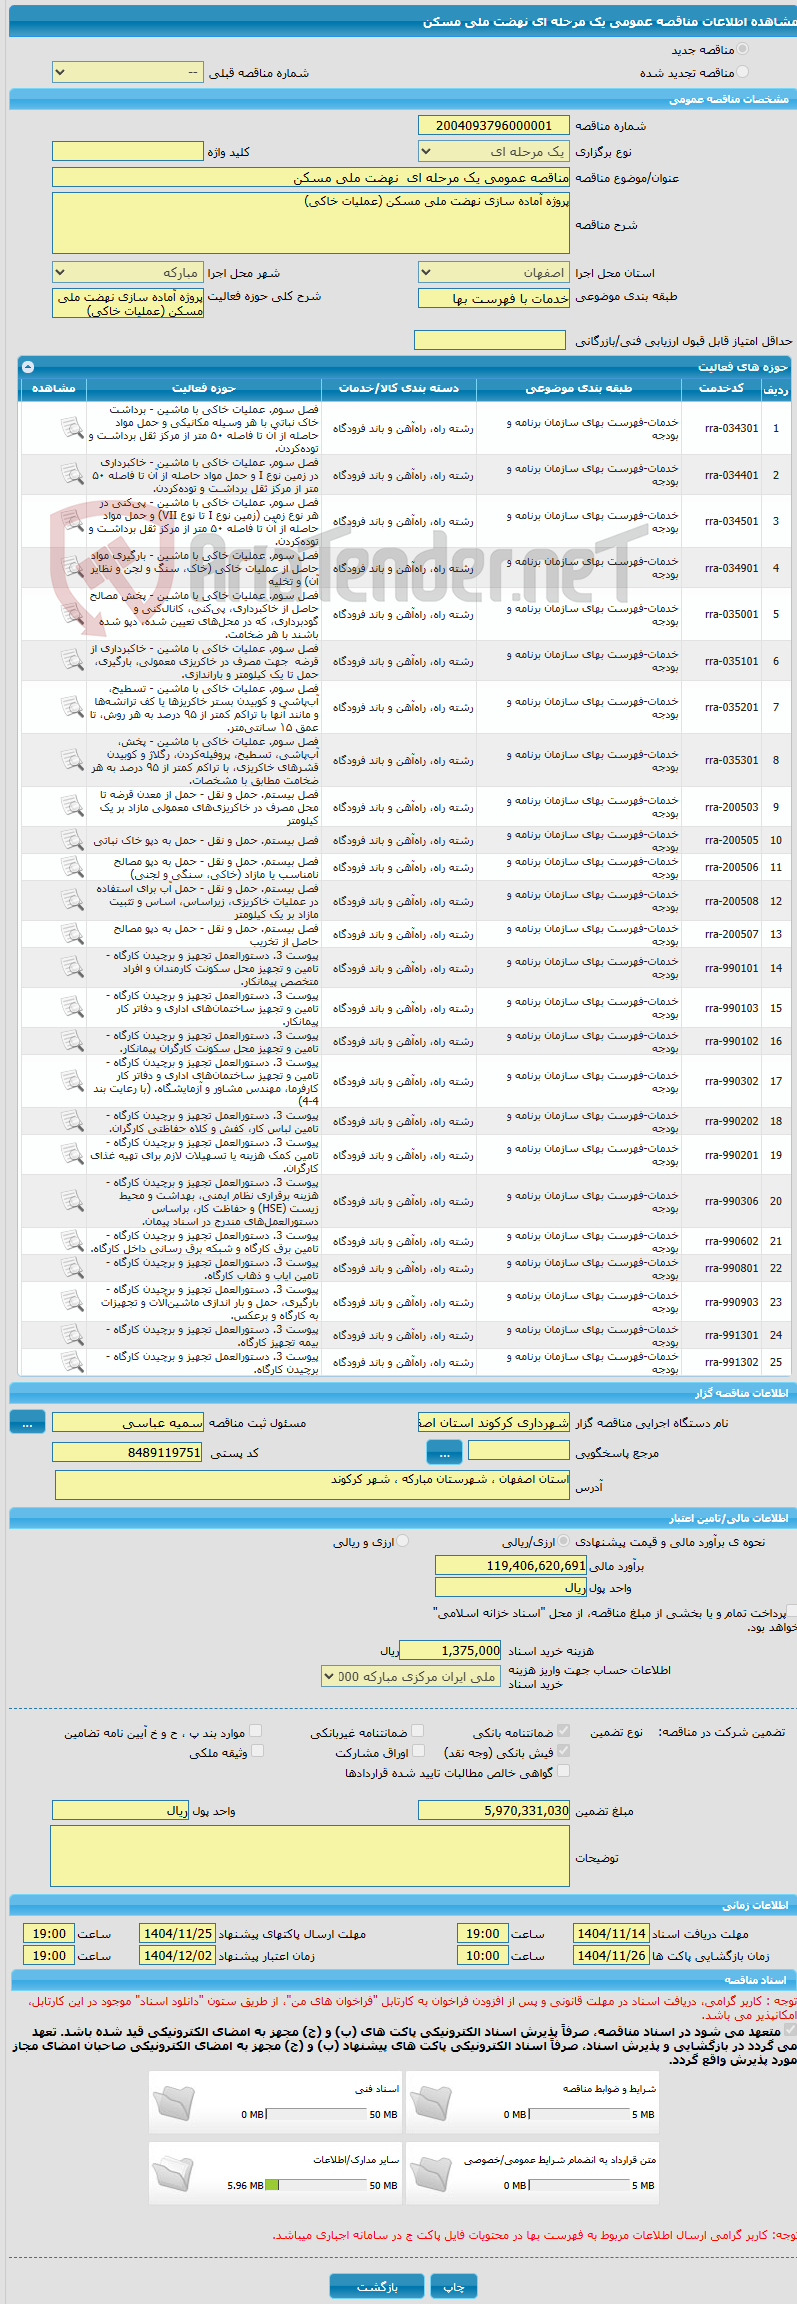The width and height of the screenshot is (797, 2304).
Task: Open view icon for row rra-035001
Action: pos(71,614)
